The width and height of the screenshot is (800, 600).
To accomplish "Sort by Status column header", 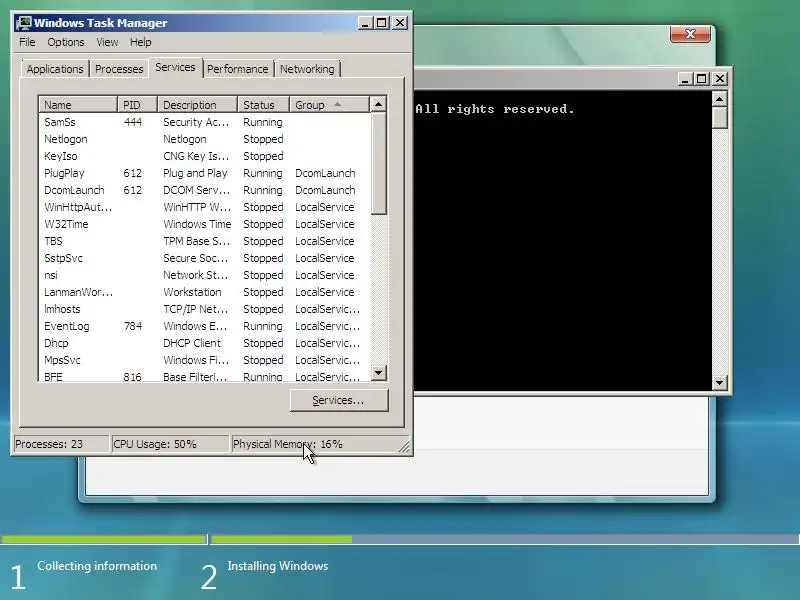I will 263,105.
